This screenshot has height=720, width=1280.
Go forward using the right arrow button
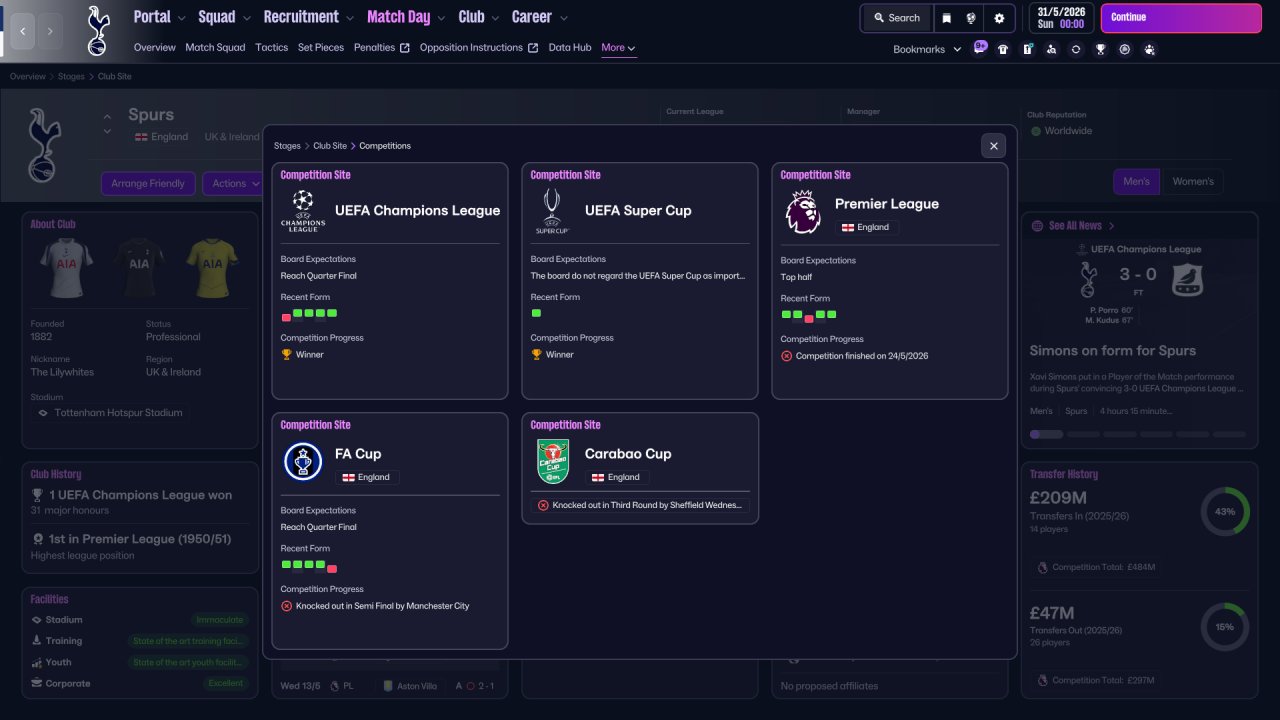[50, 31]
